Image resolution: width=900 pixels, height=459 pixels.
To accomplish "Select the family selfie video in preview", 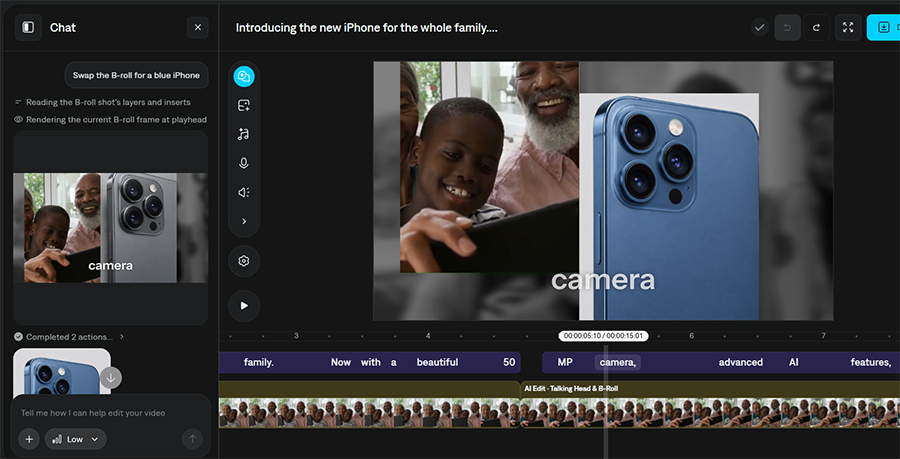I will [x=489, y=166].
